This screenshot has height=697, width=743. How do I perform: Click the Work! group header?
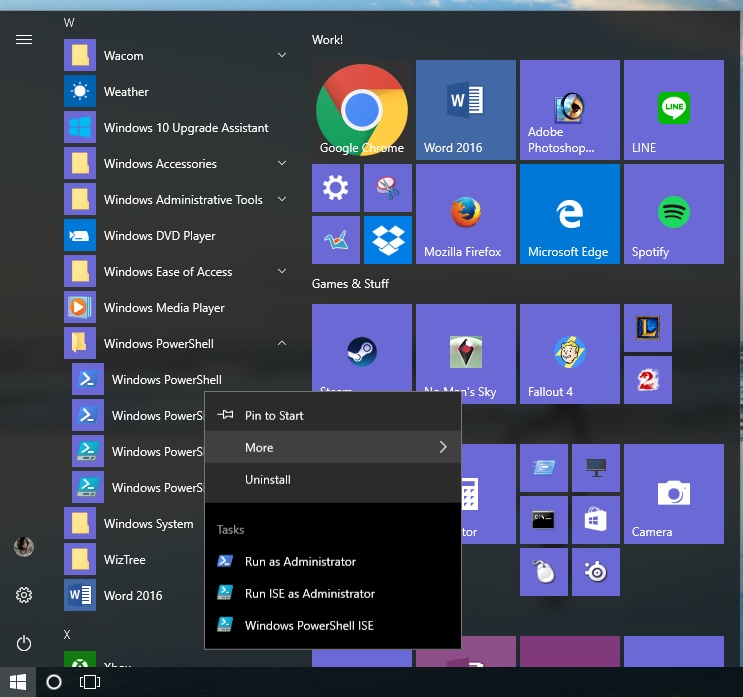coord(327,40)
